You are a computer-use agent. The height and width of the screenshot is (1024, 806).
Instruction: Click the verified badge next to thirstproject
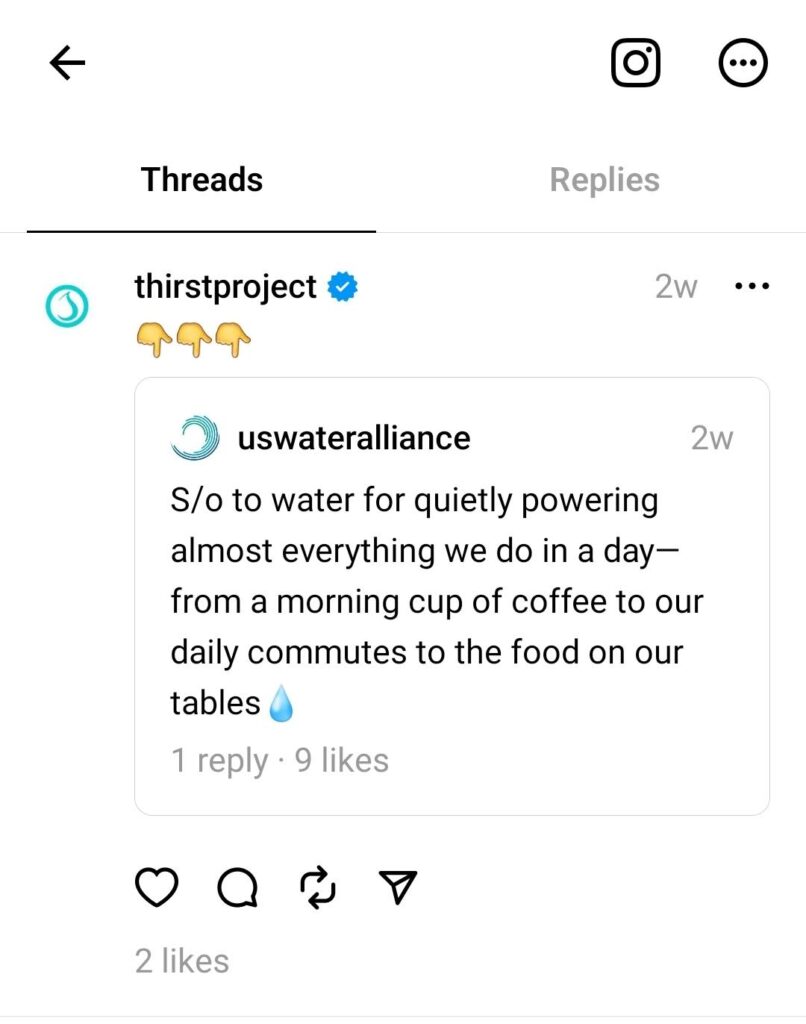coord(341,286)
